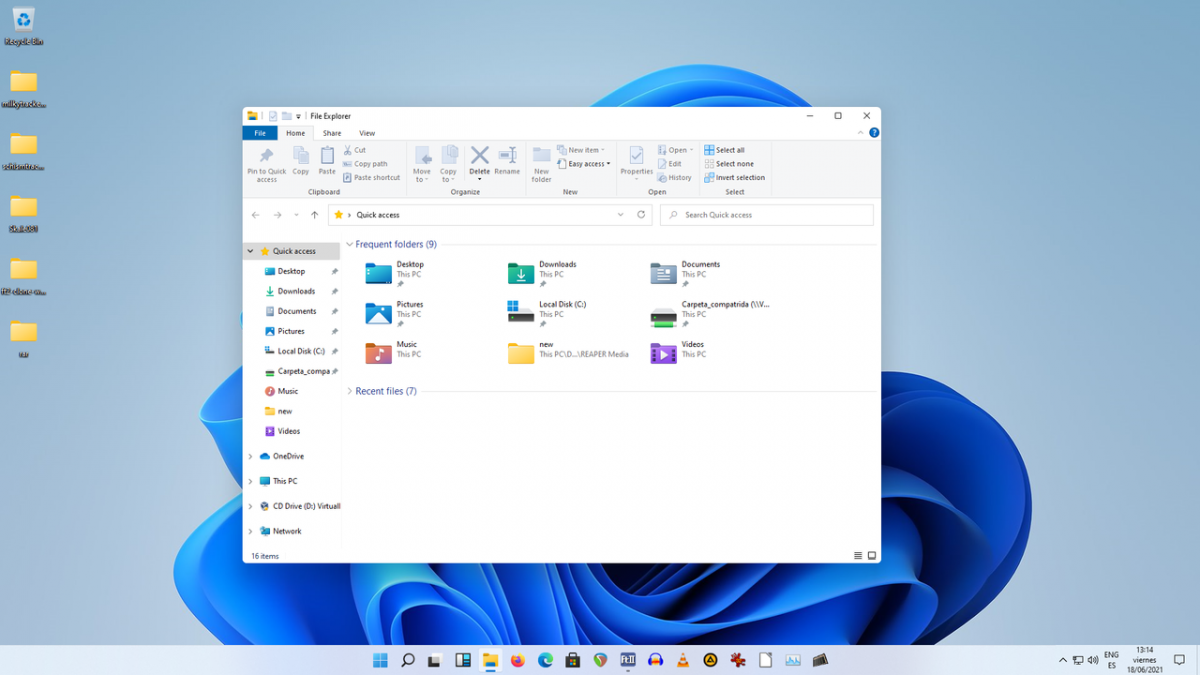Click Select none in the ribbon

734,164
